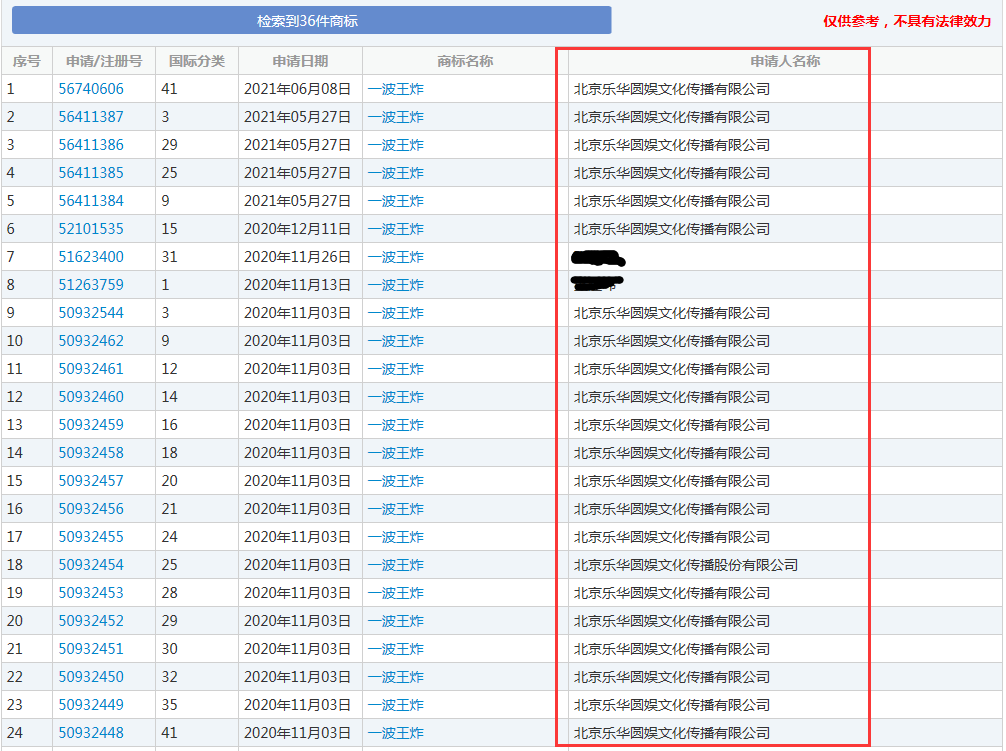The width and height of the screenshot is (1006, 751).
Task: Open application number 56411385
Action: [91, 173]
